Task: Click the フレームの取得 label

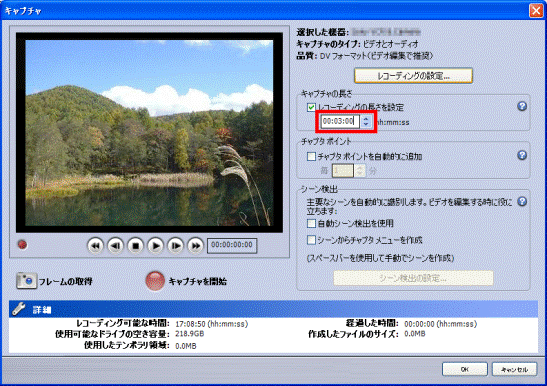Action: pyautogui.click(x=66, y=281)
